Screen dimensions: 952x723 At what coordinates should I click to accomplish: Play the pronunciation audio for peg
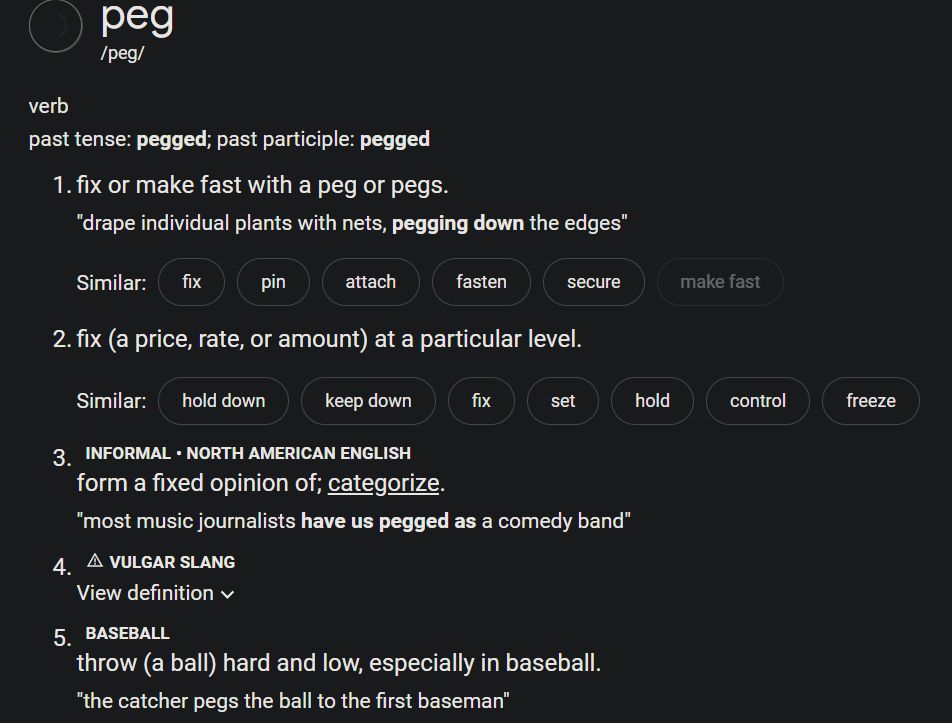point(55,26)
